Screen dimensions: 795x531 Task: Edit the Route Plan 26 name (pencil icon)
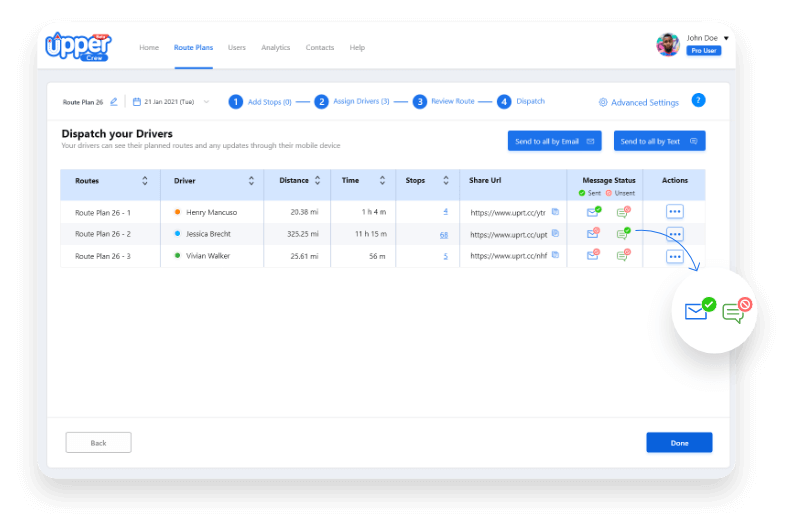(114, 101)
